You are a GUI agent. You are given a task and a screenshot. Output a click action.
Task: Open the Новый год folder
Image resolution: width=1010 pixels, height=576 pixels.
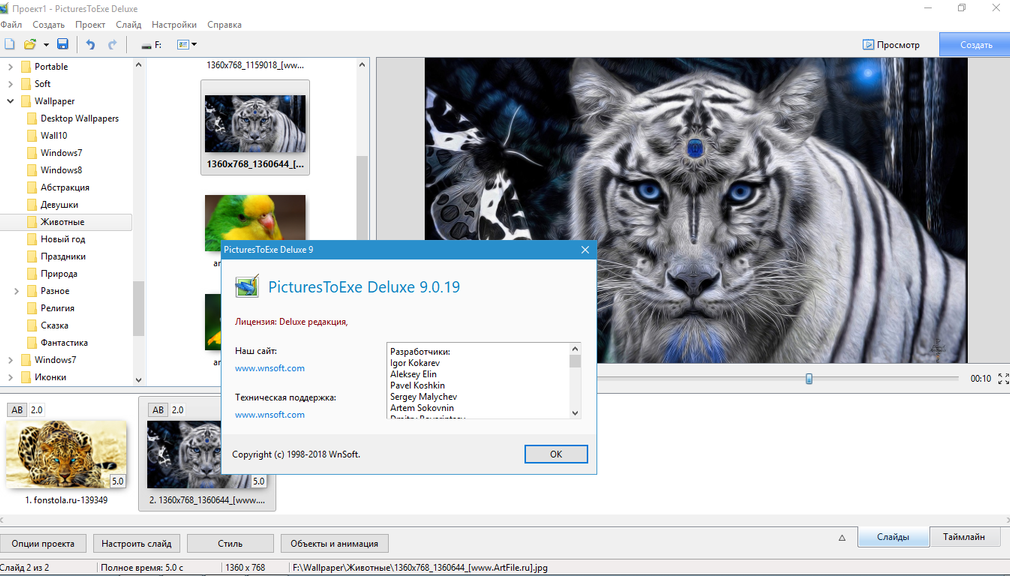[62, 239]
